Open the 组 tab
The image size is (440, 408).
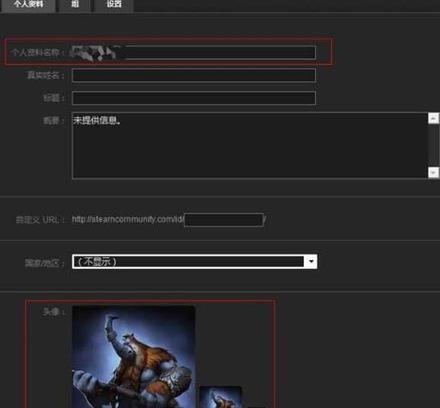pos(75,5)
